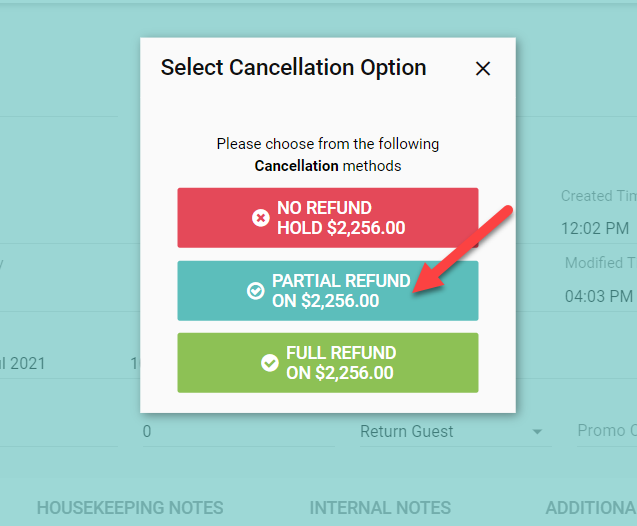Pick FULL REFUND ON $2,256.00
The height and width of the screenshot is (526, 637).
328,362
